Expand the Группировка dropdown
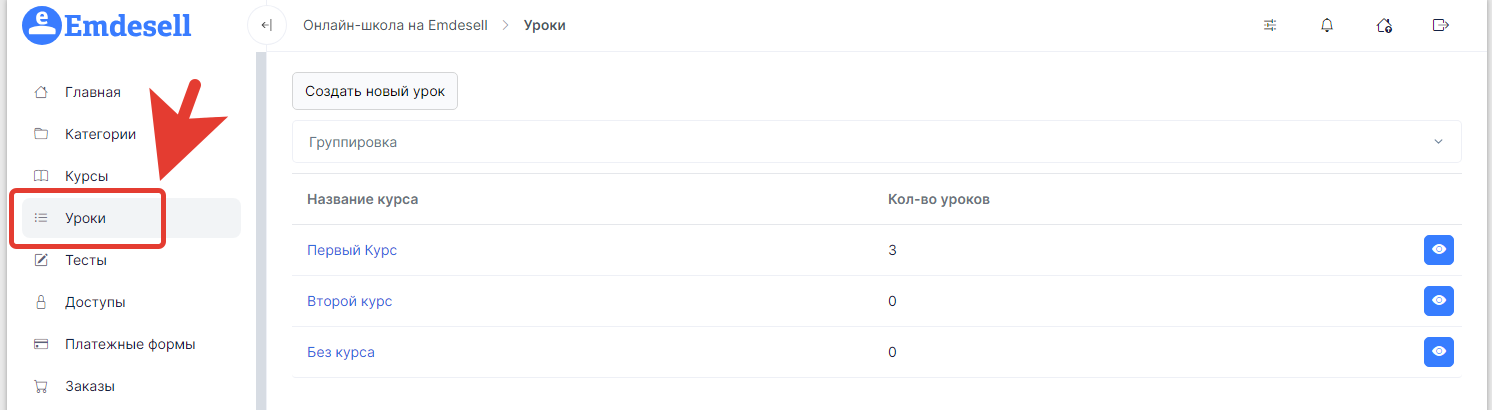Screen dimensions: 1492x410 pos(877,142)
